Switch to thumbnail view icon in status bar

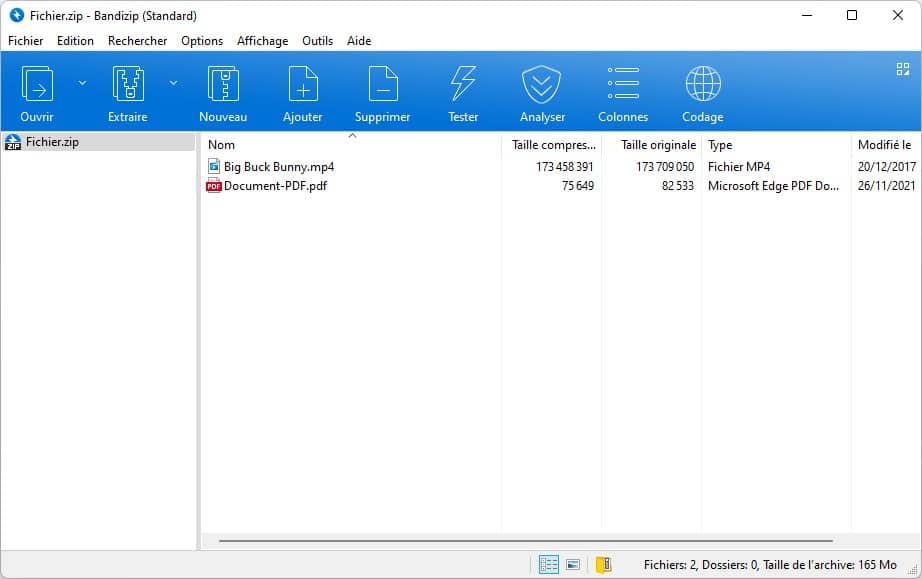click(x=573, y=564)
